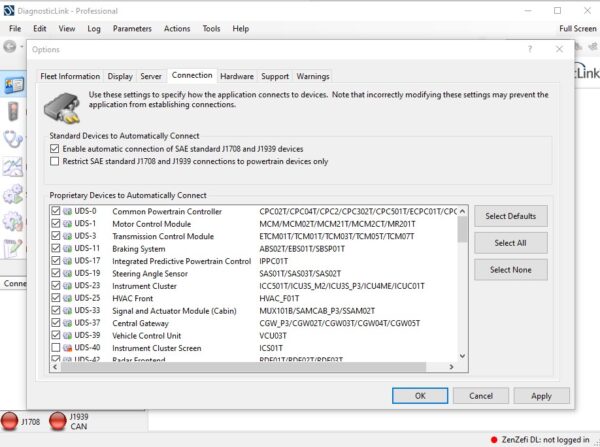Click the J1939 CAN red status indicator
This screenshot has height=447, width=600.
point(57,421)
